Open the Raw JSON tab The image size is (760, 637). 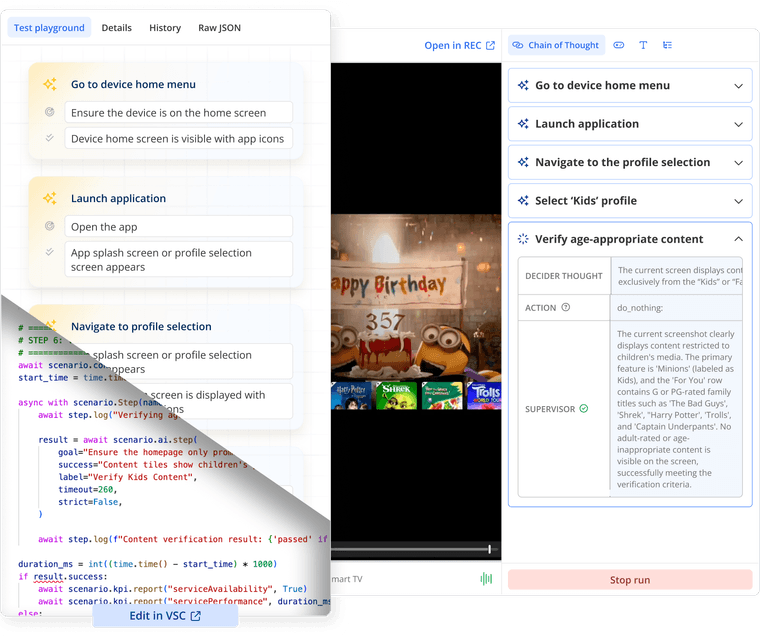pyautogui.click(x=219, y=28)
